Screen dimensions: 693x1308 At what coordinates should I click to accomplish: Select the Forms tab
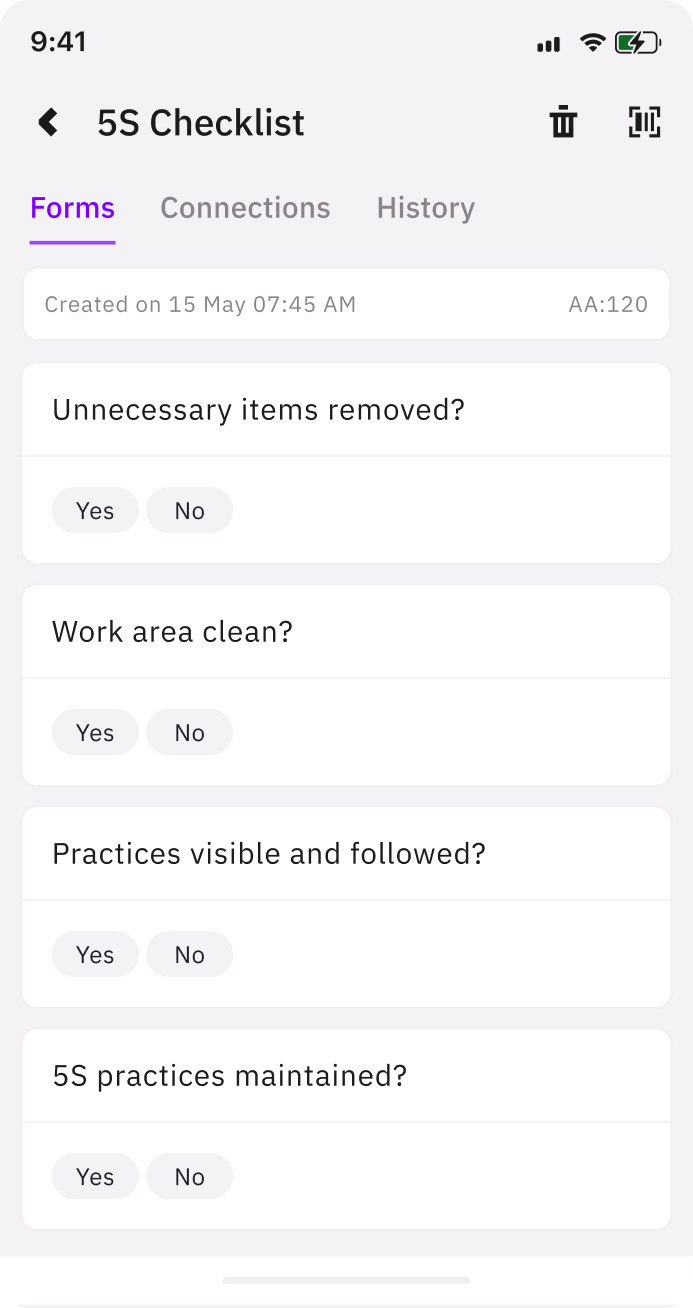click(71, 208)
